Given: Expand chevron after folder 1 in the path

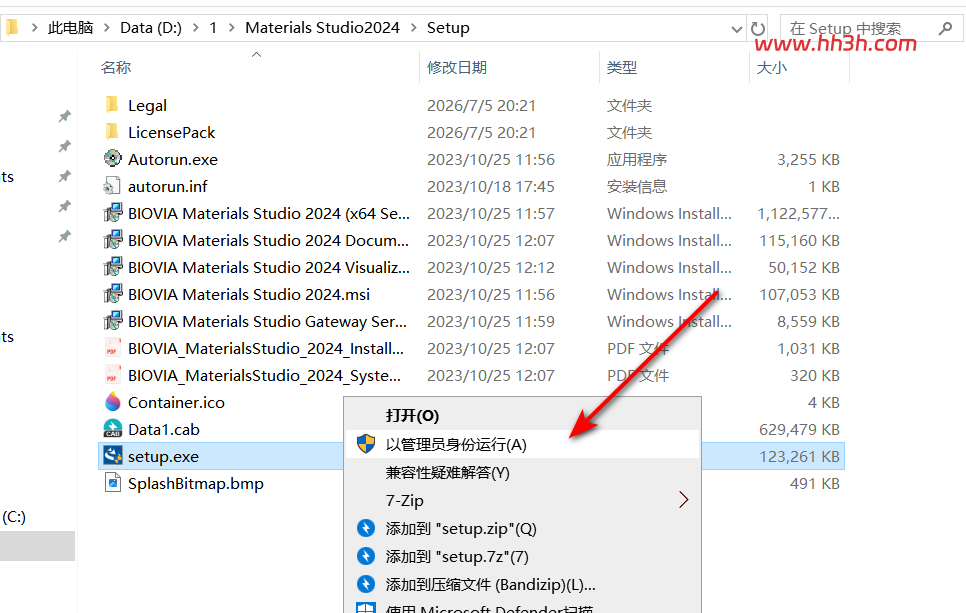Looking at the screenshot, I should (x=232, y=28).
